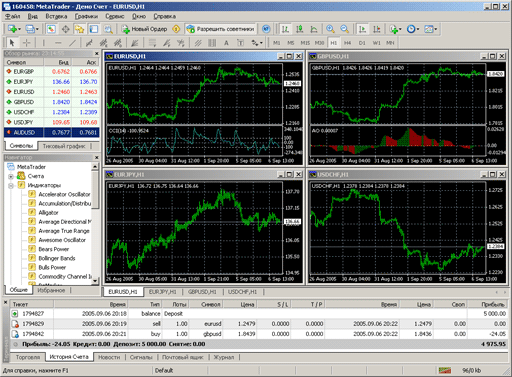
Task: Click the Новый Ордер button
Action: point(145,29)
